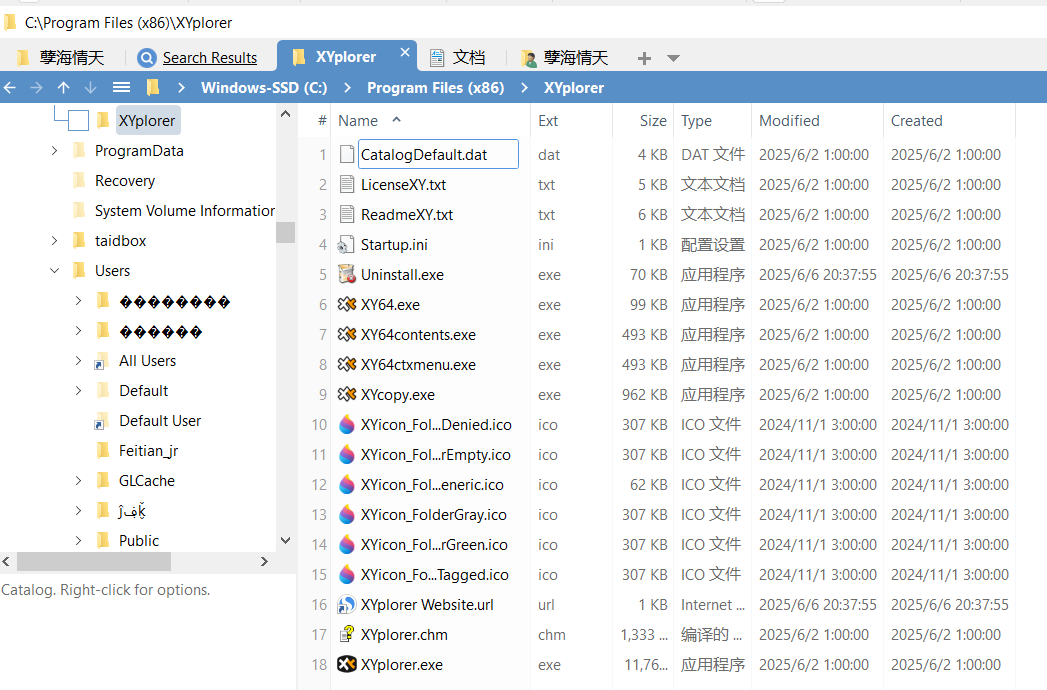The height and width of the screenshot is (690, 1047).
Task: Expand the All Users tree node
Action: [78, 361]
